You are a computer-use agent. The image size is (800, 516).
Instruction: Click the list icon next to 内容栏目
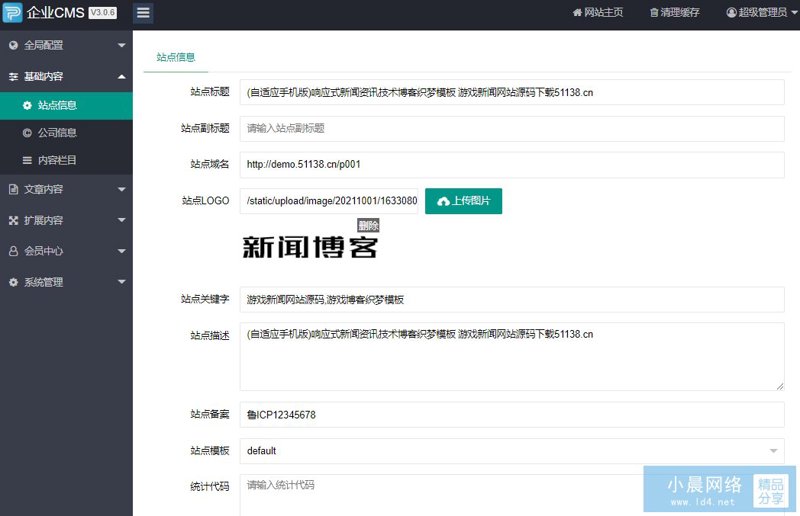[x=27, y=160]
